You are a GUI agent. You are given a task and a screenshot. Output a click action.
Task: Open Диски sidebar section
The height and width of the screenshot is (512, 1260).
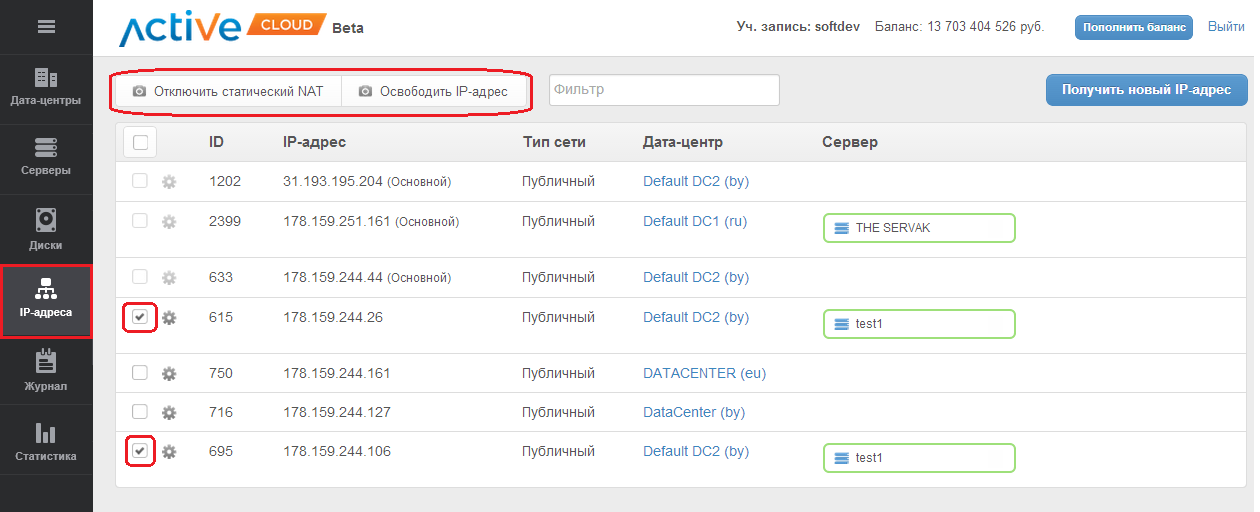tap(46, 229)
